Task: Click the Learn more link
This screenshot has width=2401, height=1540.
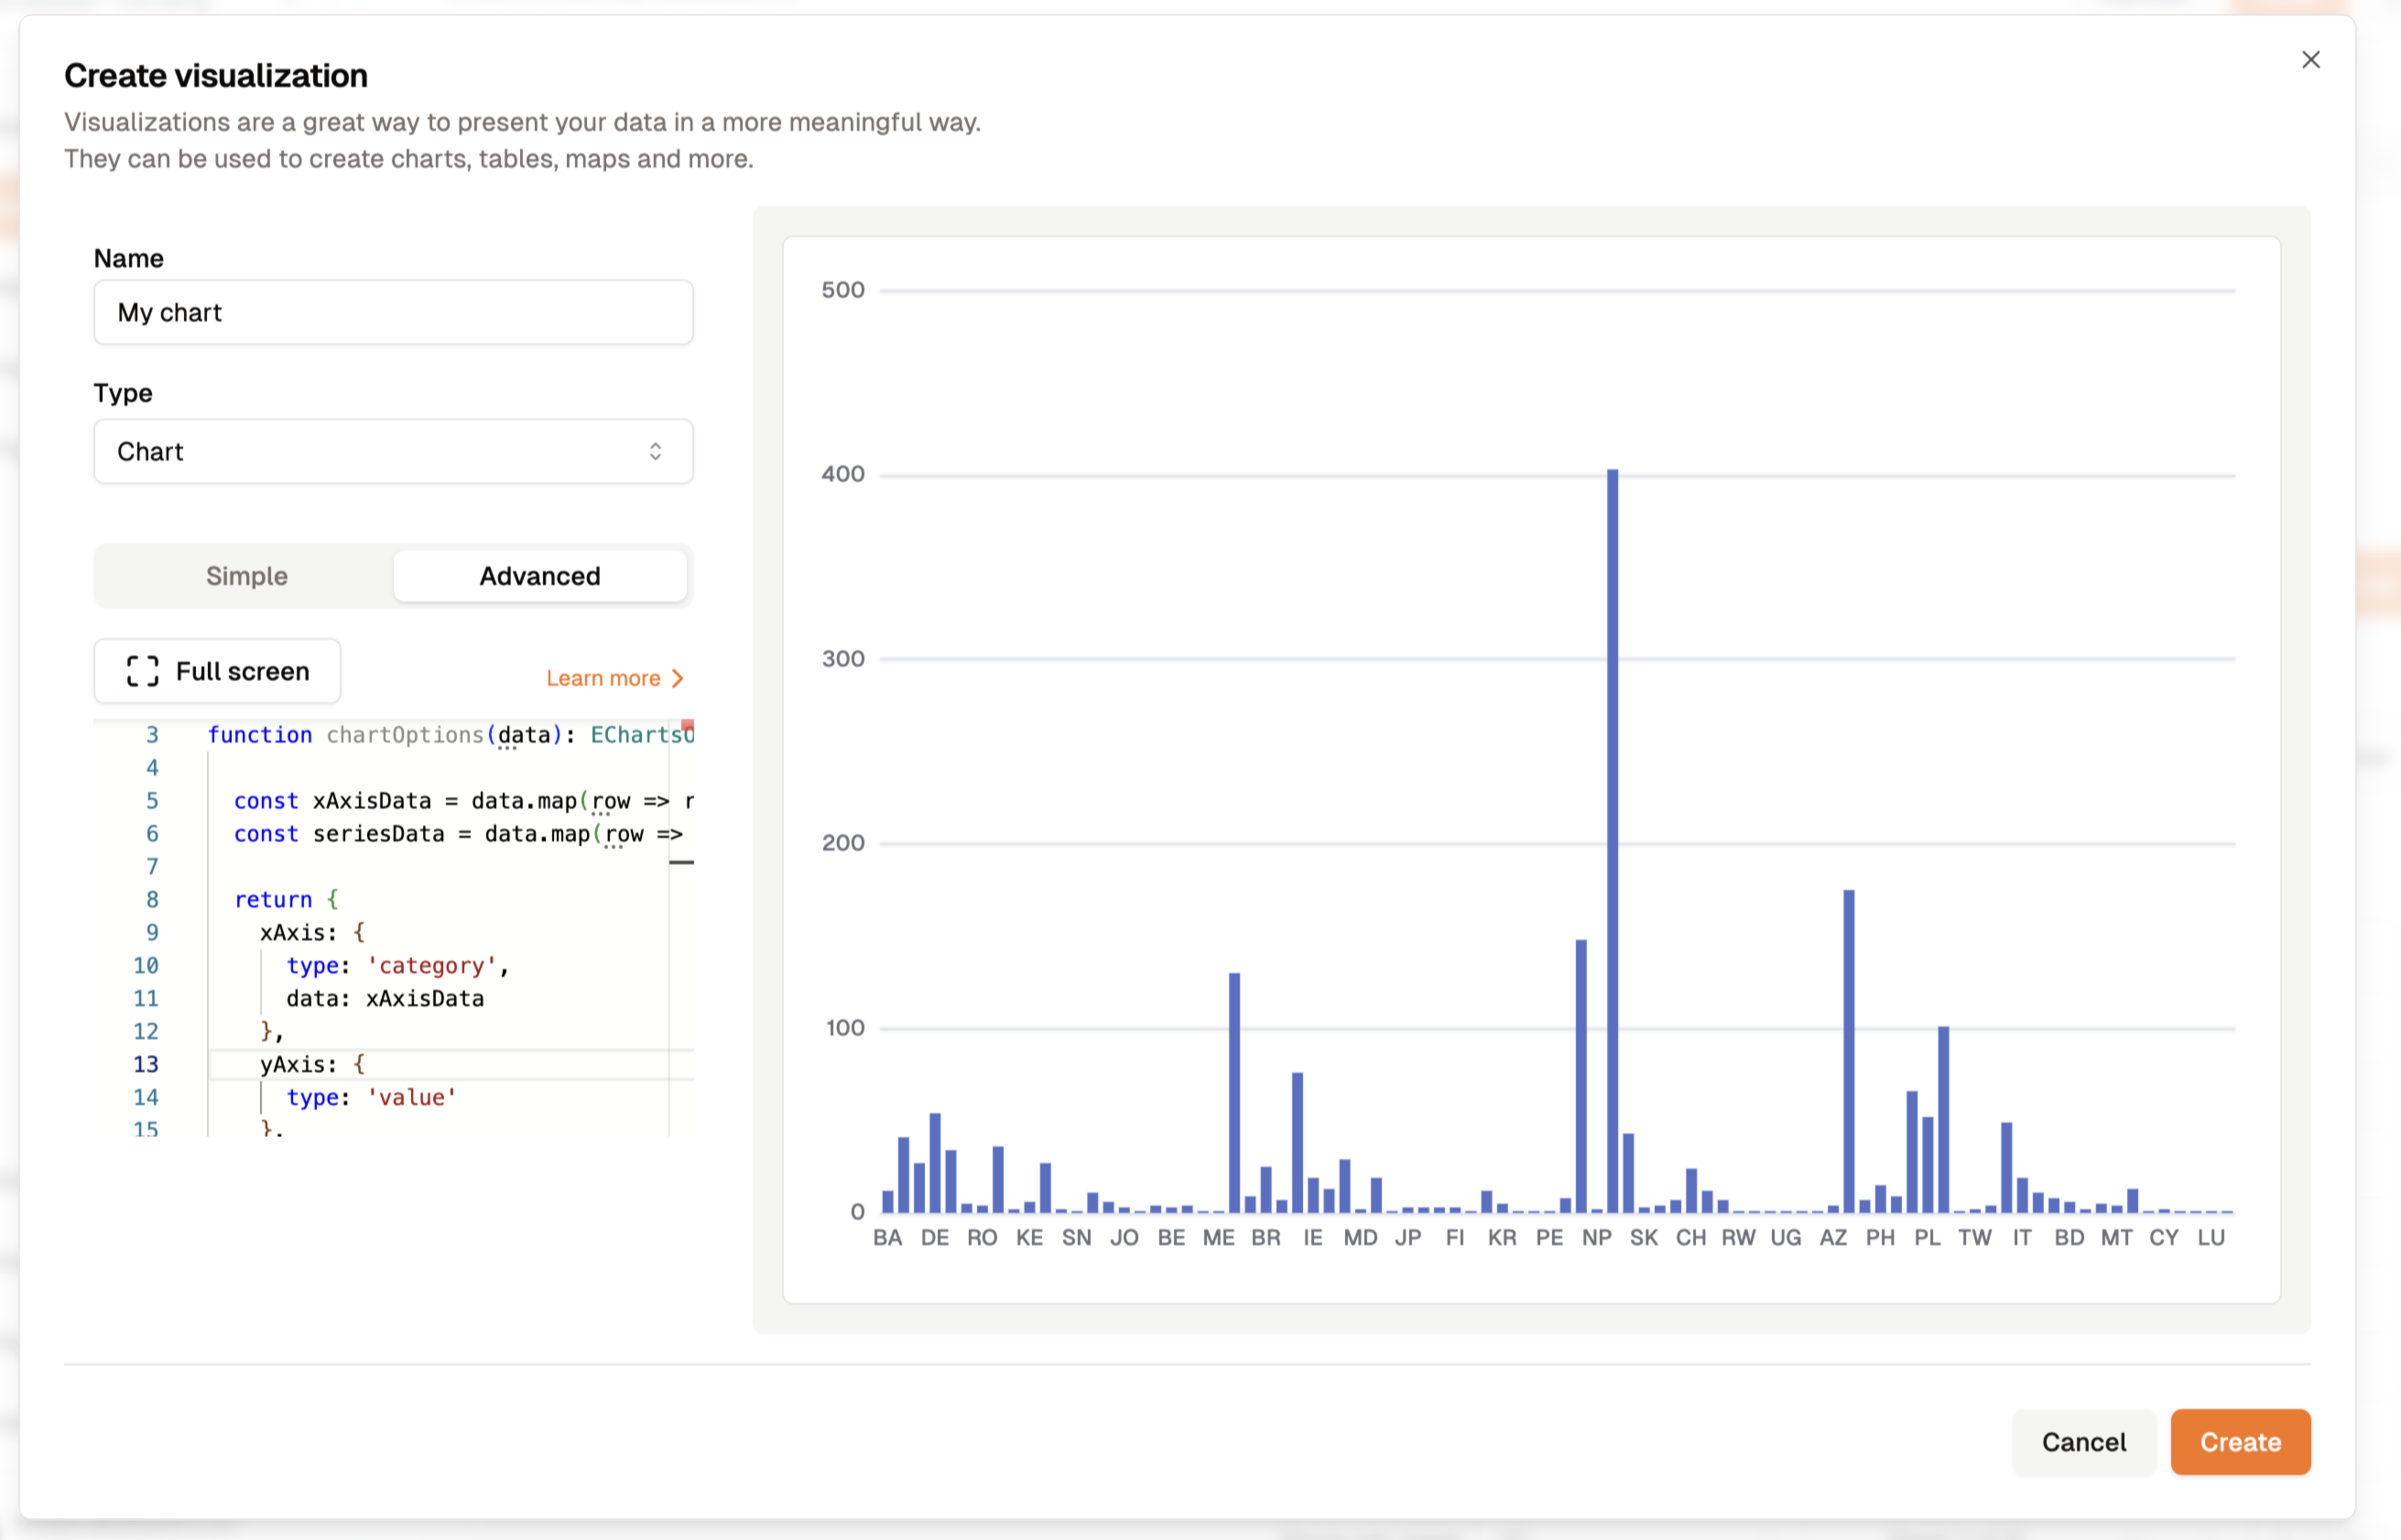Action: coord(605,678)
